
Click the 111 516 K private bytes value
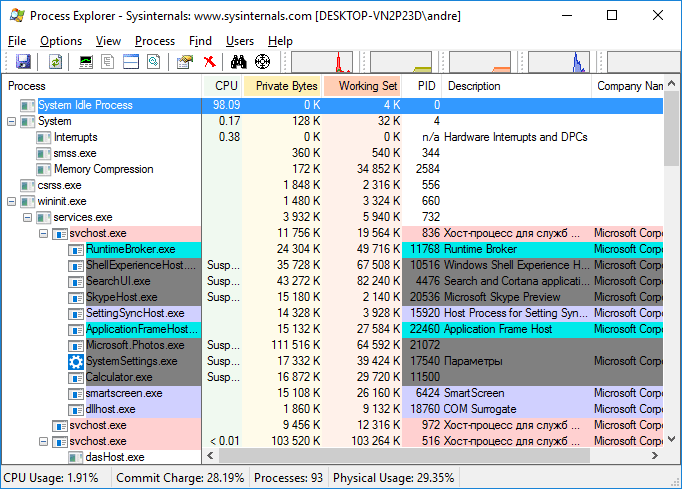click(x=296, y=345)
